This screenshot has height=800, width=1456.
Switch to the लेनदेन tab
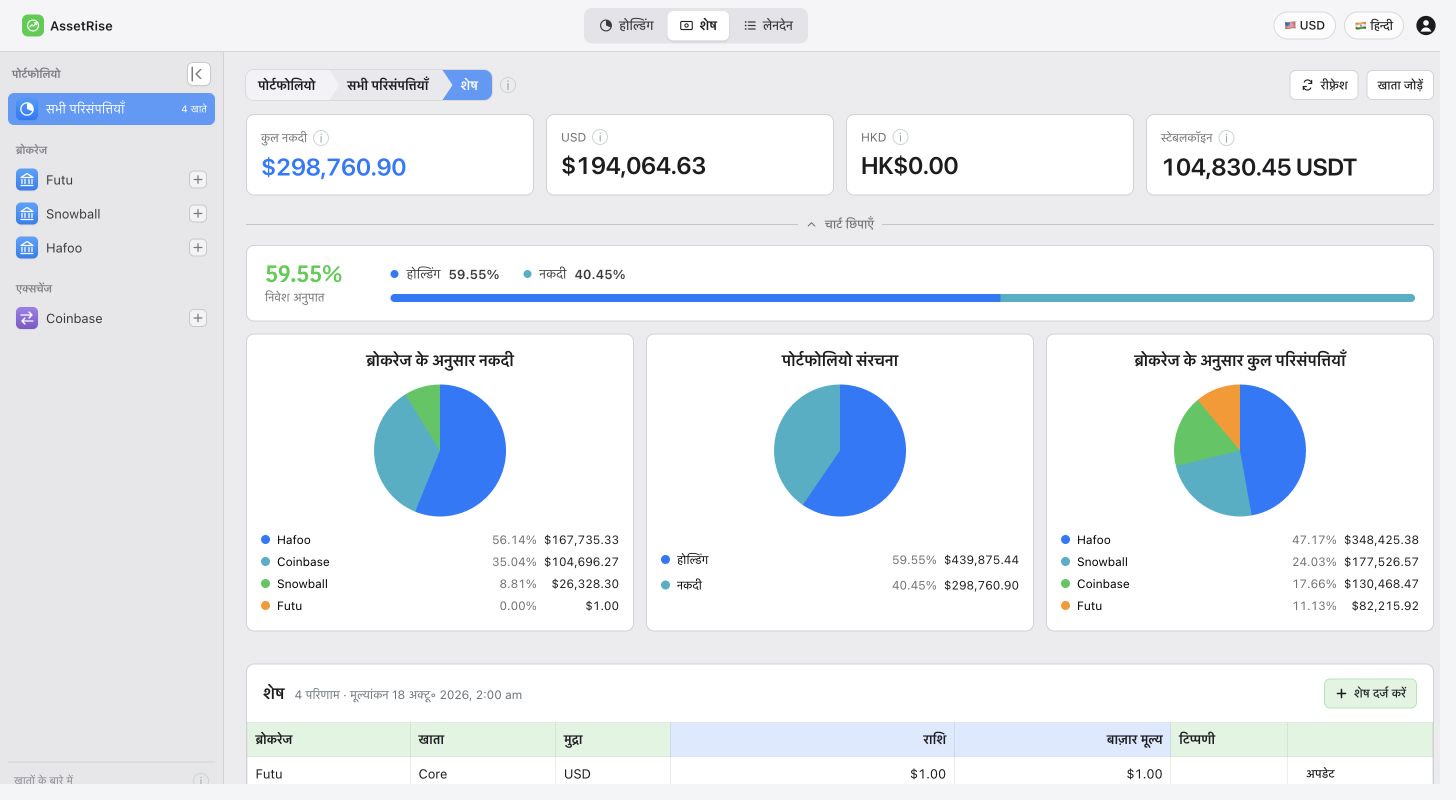(768, 26)
